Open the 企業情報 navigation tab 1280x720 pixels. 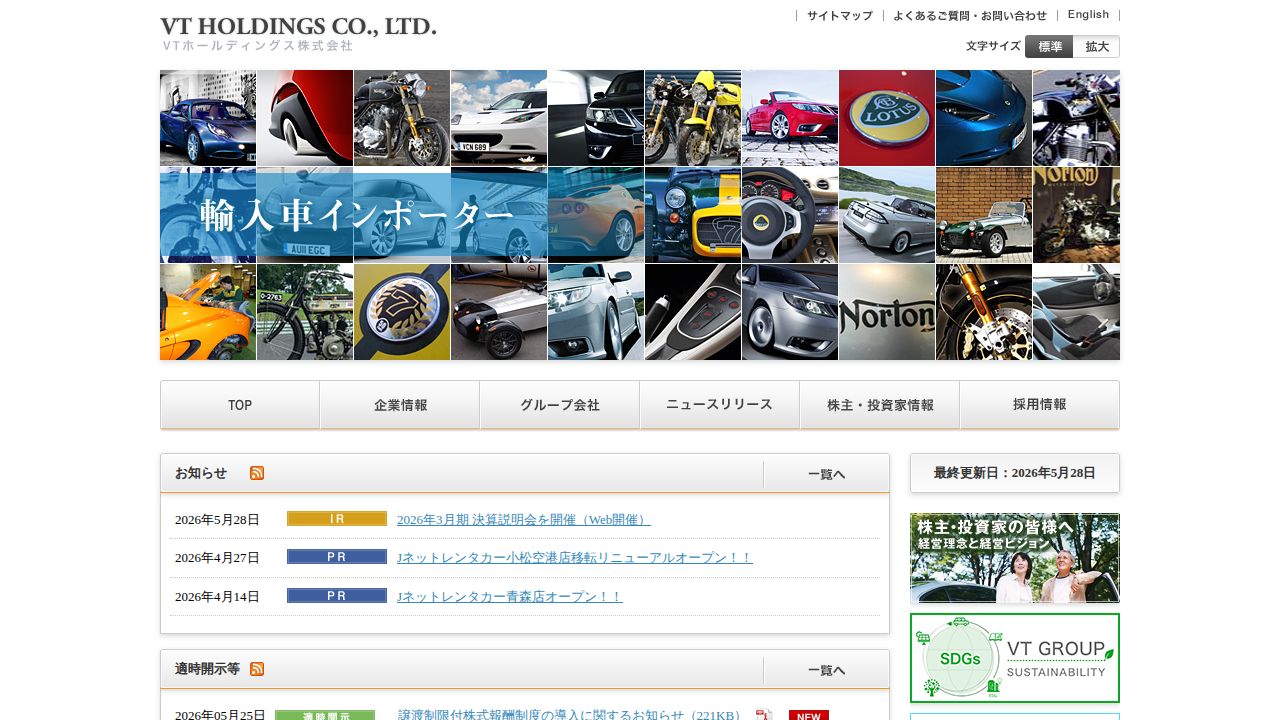pyautogui.click(x=400, y=405)
